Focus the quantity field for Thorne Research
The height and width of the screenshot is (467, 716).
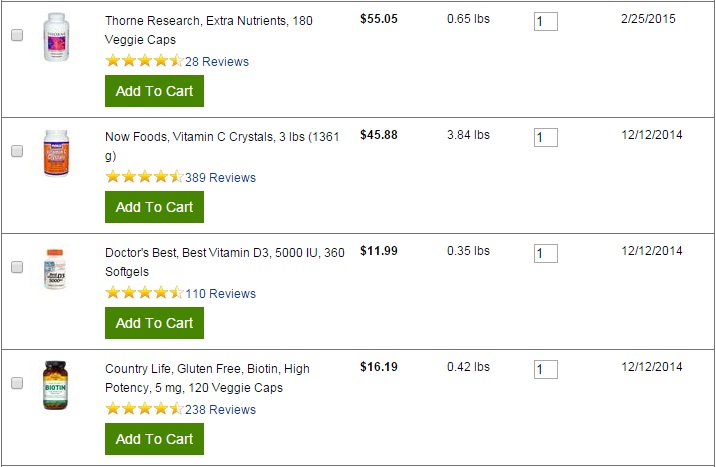pyautogui.click(x=546, y=21)
